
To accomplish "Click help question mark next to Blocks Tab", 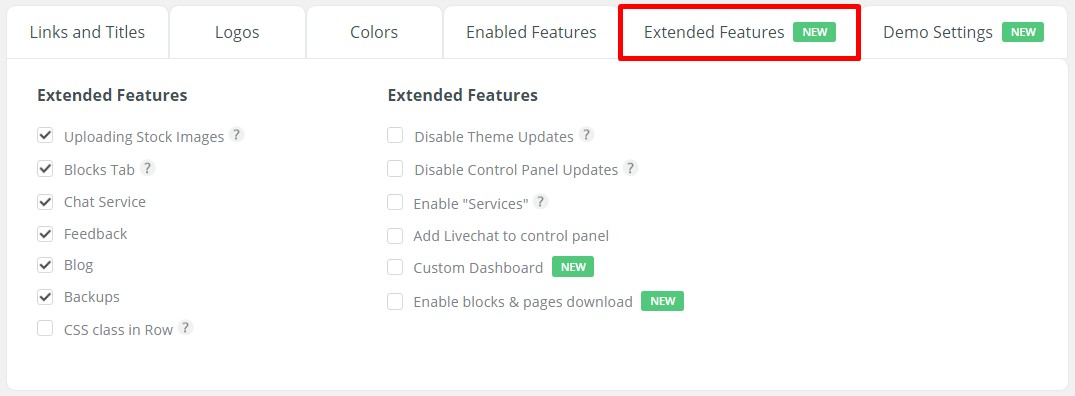I will pos(147,167).
